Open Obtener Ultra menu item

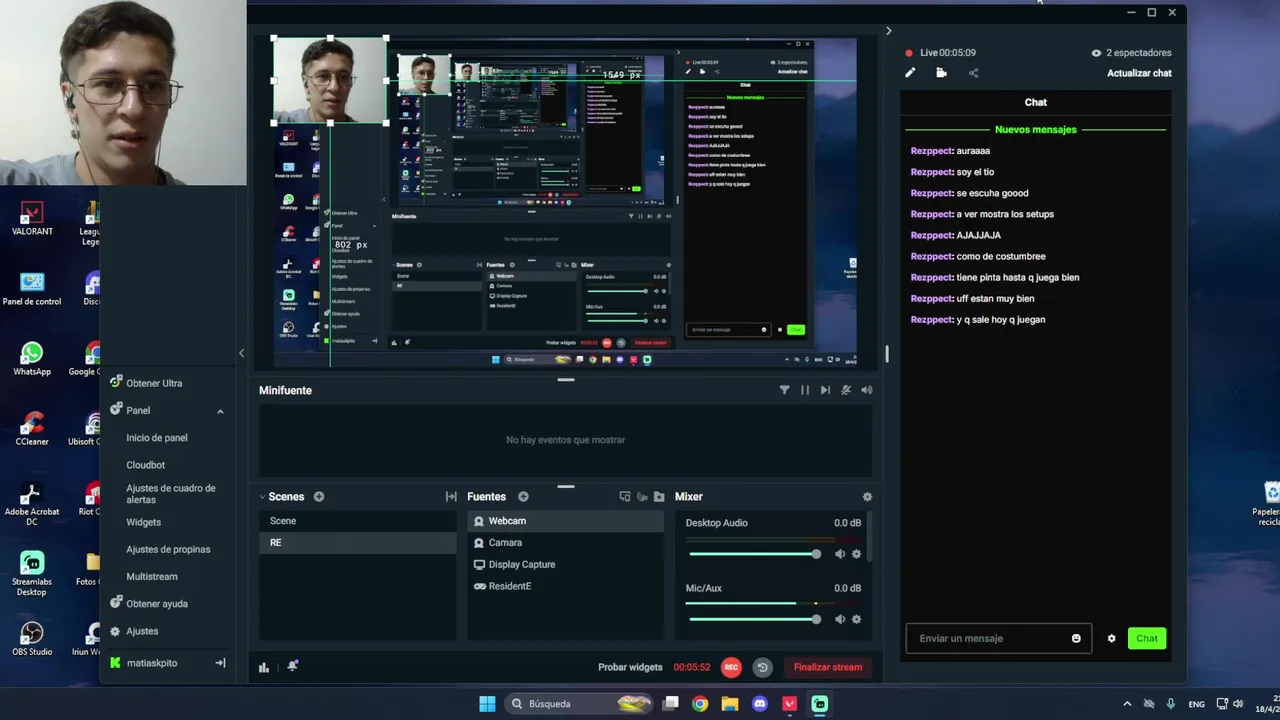coord(154,383)
